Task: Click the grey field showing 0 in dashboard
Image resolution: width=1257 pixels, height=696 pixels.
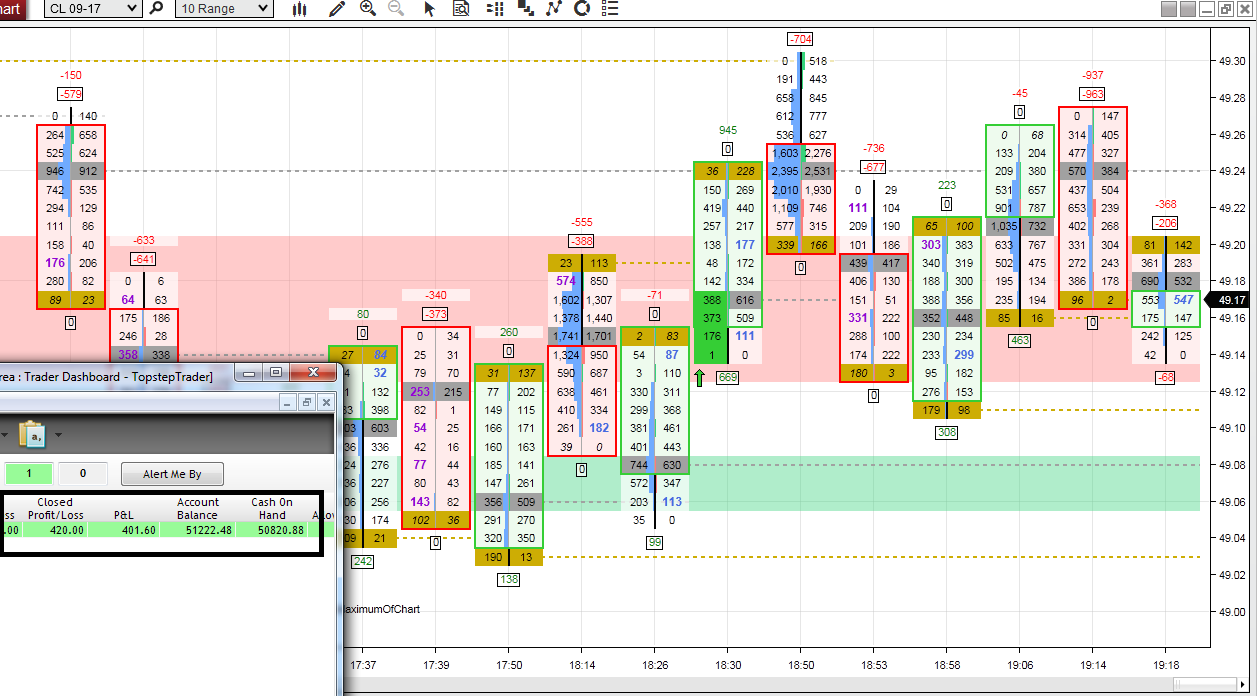Action: click(x=82, y=473)
